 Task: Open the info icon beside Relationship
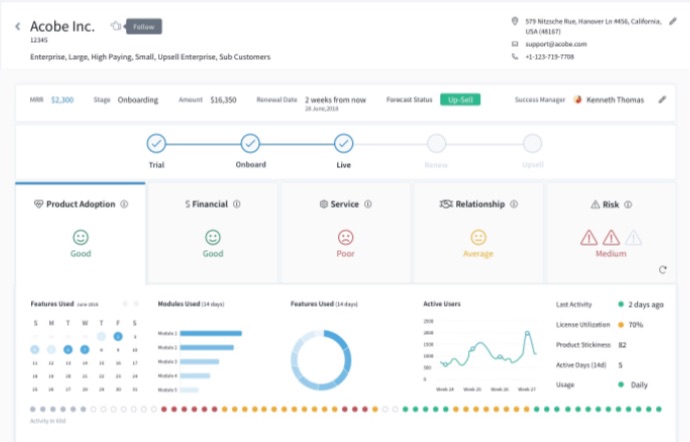pyautogui.click(x=514, y=204)
